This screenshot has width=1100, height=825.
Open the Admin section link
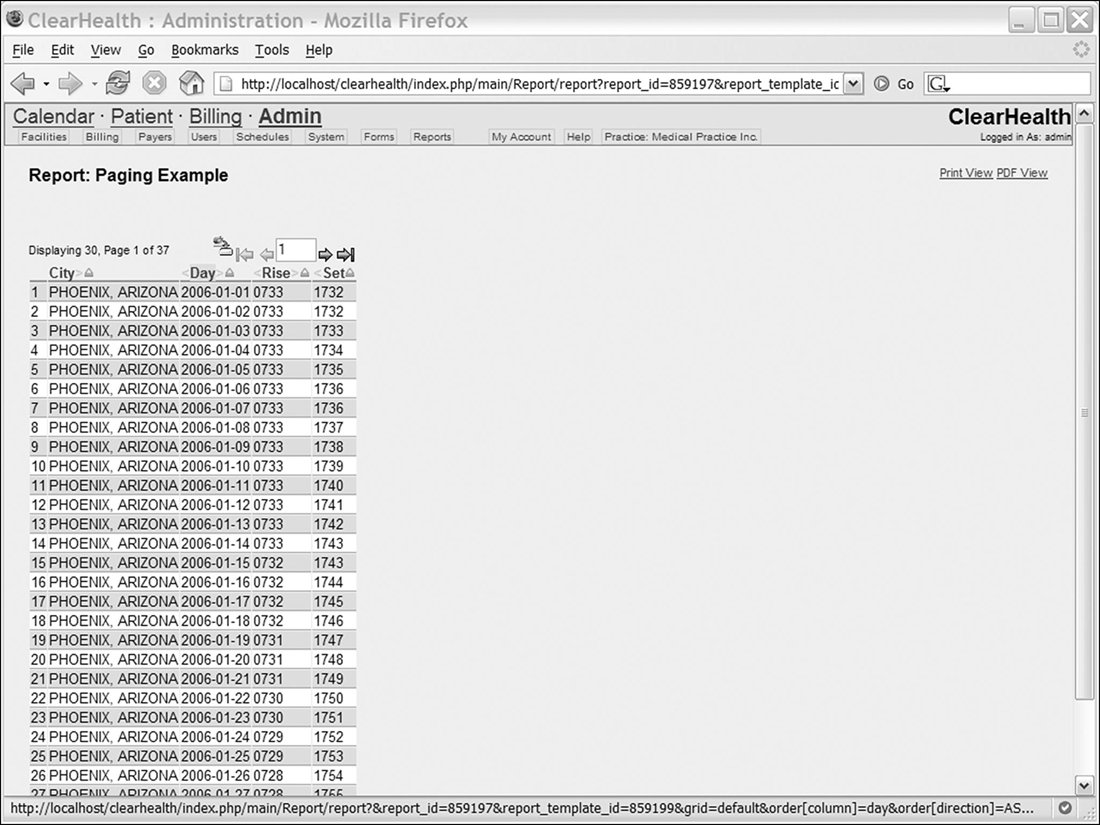[x=290, y=116]
